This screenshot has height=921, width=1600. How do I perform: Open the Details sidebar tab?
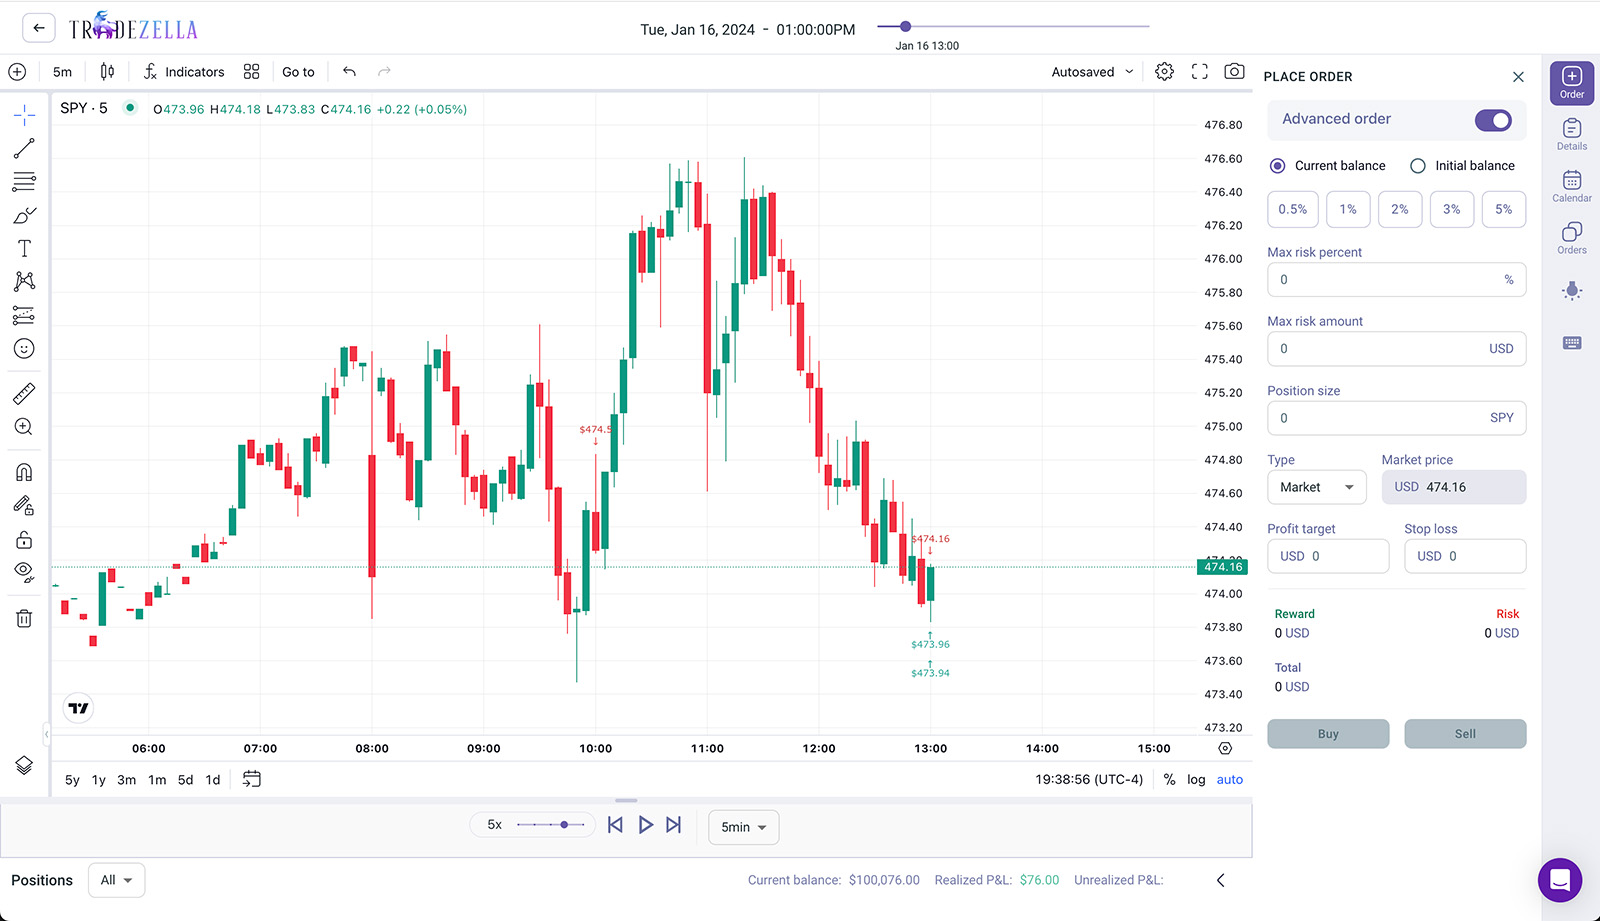click(1572, 135)
